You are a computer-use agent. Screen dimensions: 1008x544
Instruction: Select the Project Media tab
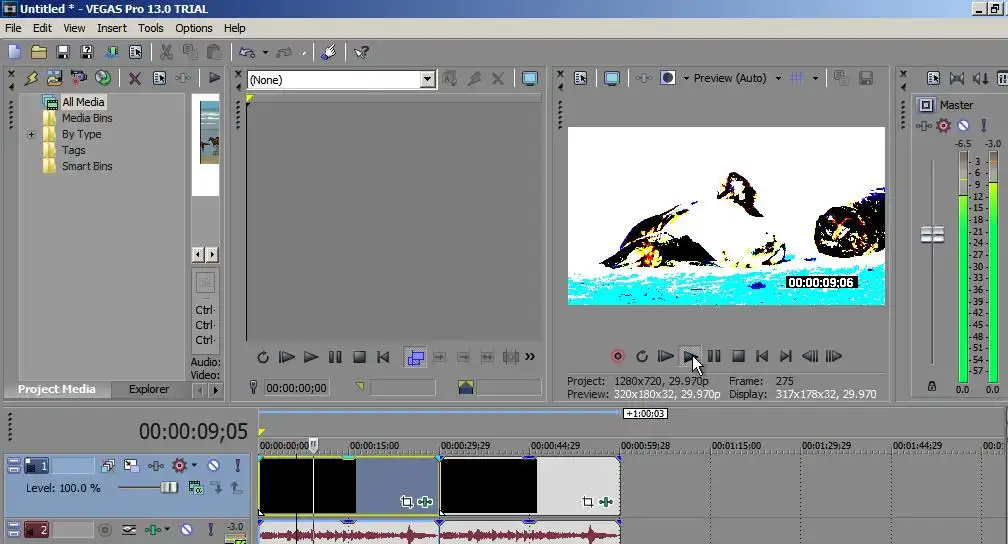click(x=57, y=389)
